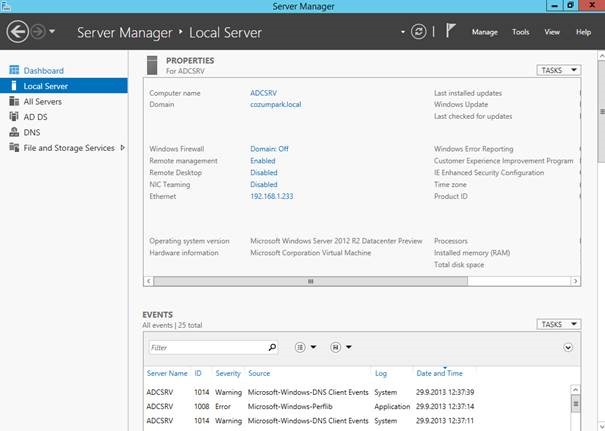Open the notifications flag
The image size is (605, 431).
pos(450,30)
